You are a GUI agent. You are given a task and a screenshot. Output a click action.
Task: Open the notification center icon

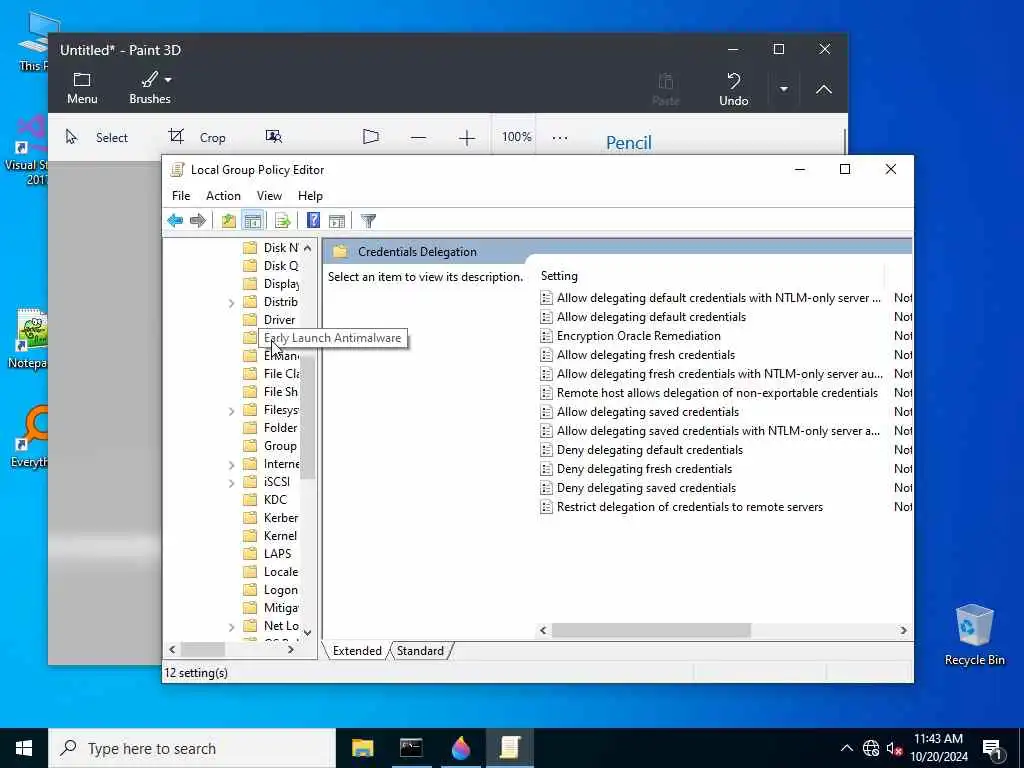(992, 749)
